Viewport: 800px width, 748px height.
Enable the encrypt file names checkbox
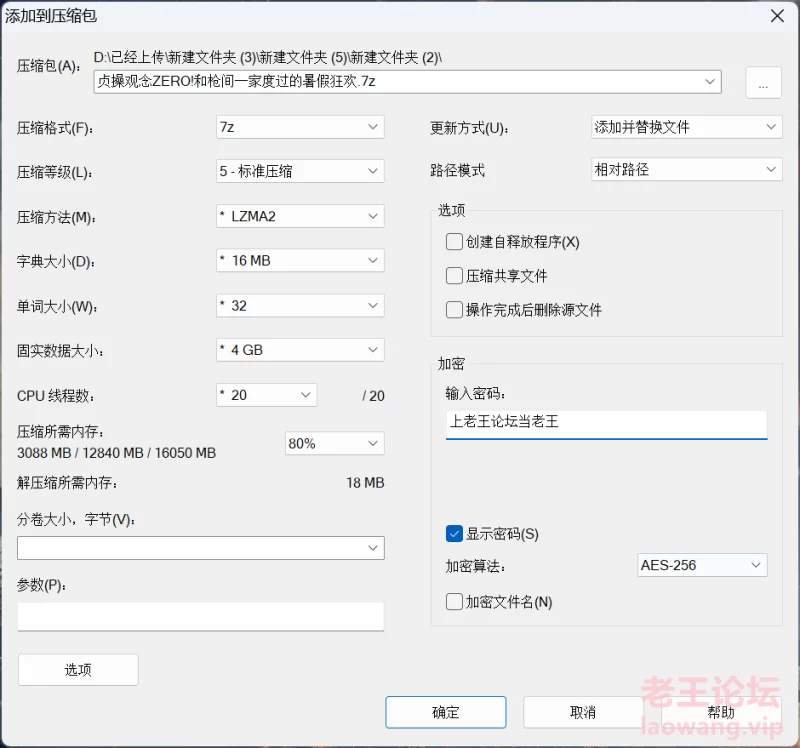[x=455, y=602]
